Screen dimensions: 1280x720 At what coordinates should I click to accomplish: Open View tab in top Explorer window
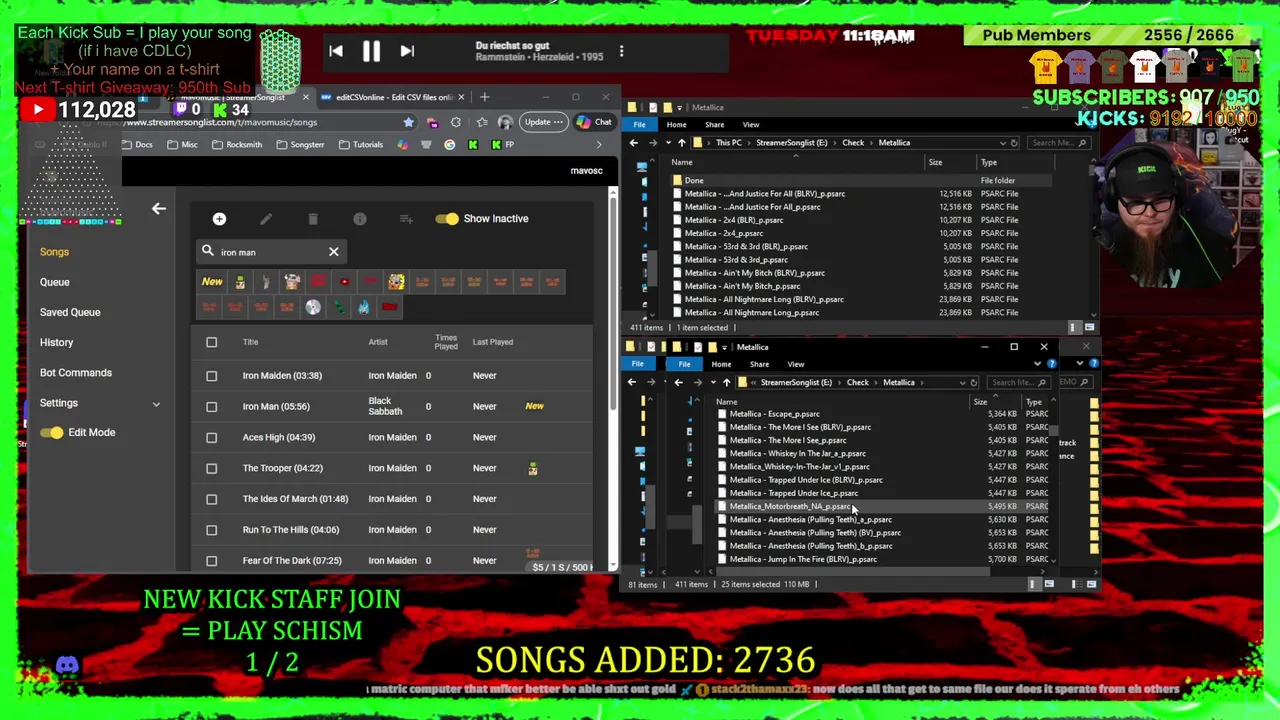point(751,125)
